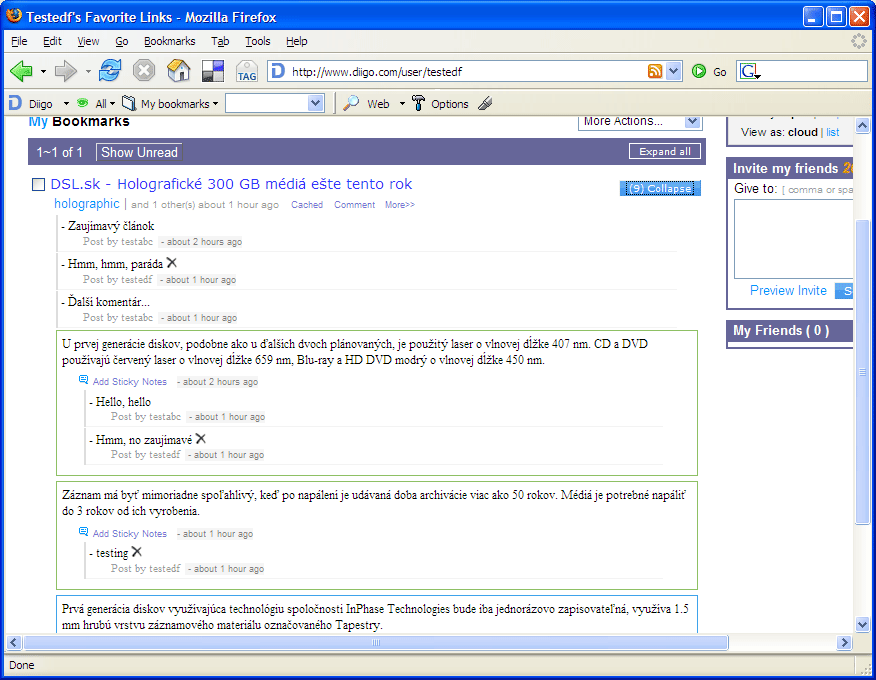Open the Tools menu
Screen dimensions: 876x680
[x=258, y=41]
